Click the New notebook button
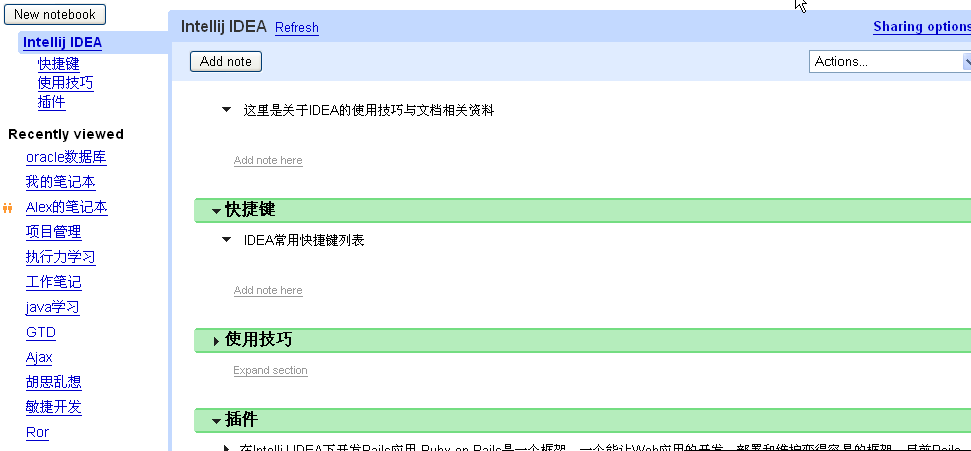The height and width of the screenshot is (451, 971). click(x=54, y=14)
